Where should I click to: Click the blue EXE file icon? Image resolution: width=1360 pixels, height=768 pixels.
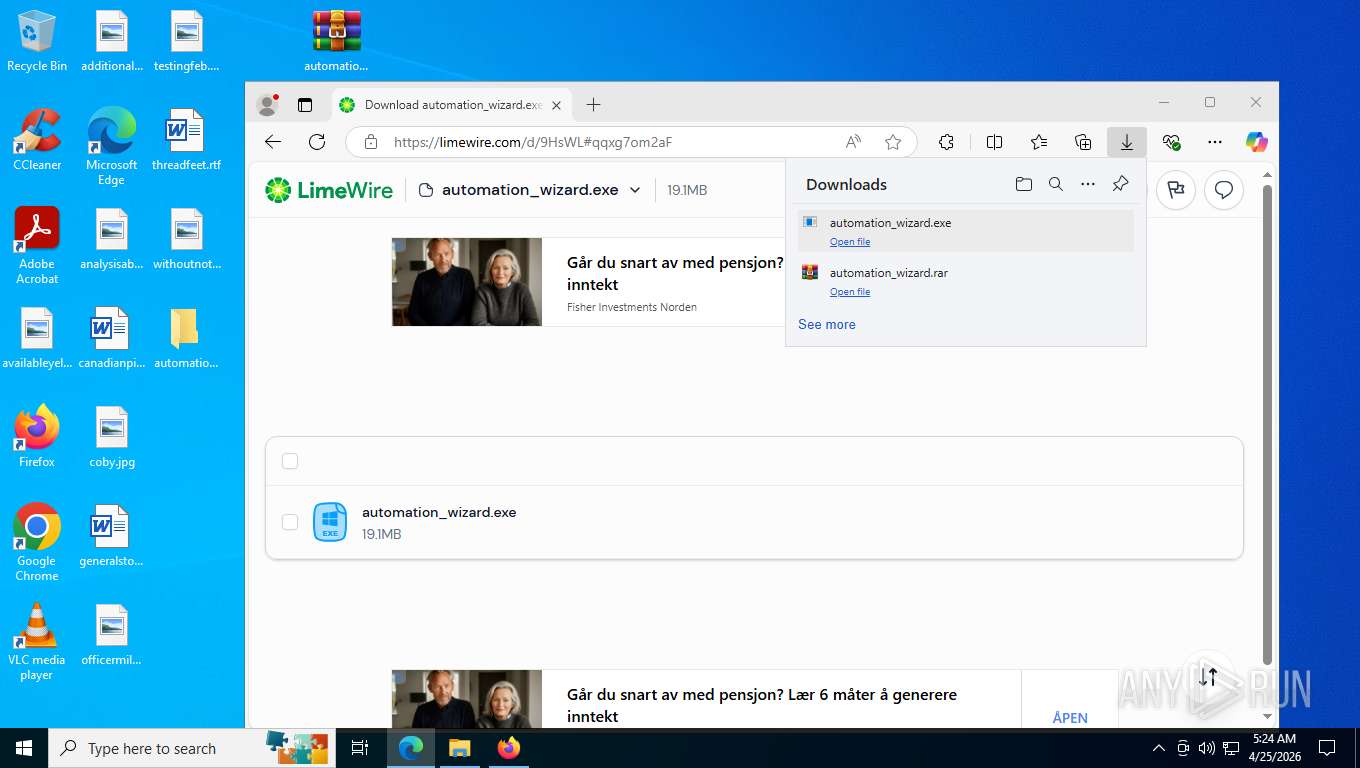pyautogui.click(x=330, y=522)
